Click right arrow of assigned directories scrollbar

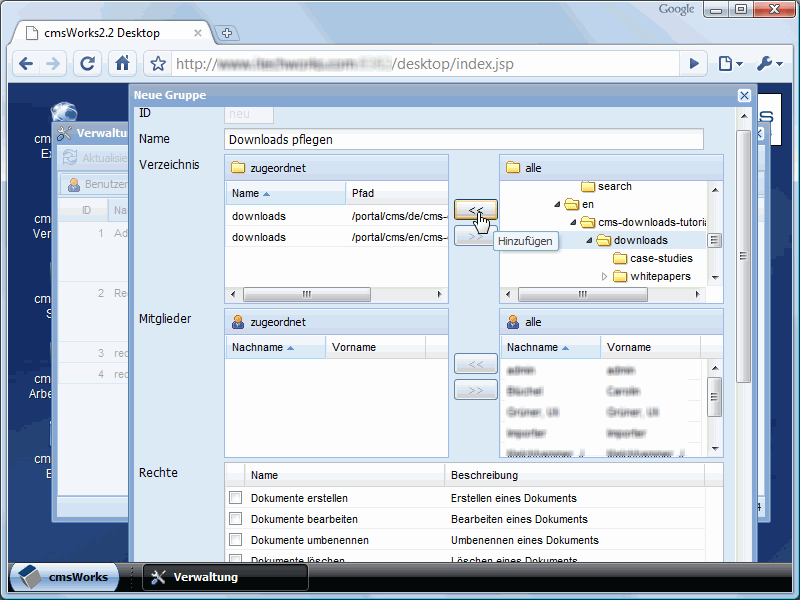[x=439, y=294]
